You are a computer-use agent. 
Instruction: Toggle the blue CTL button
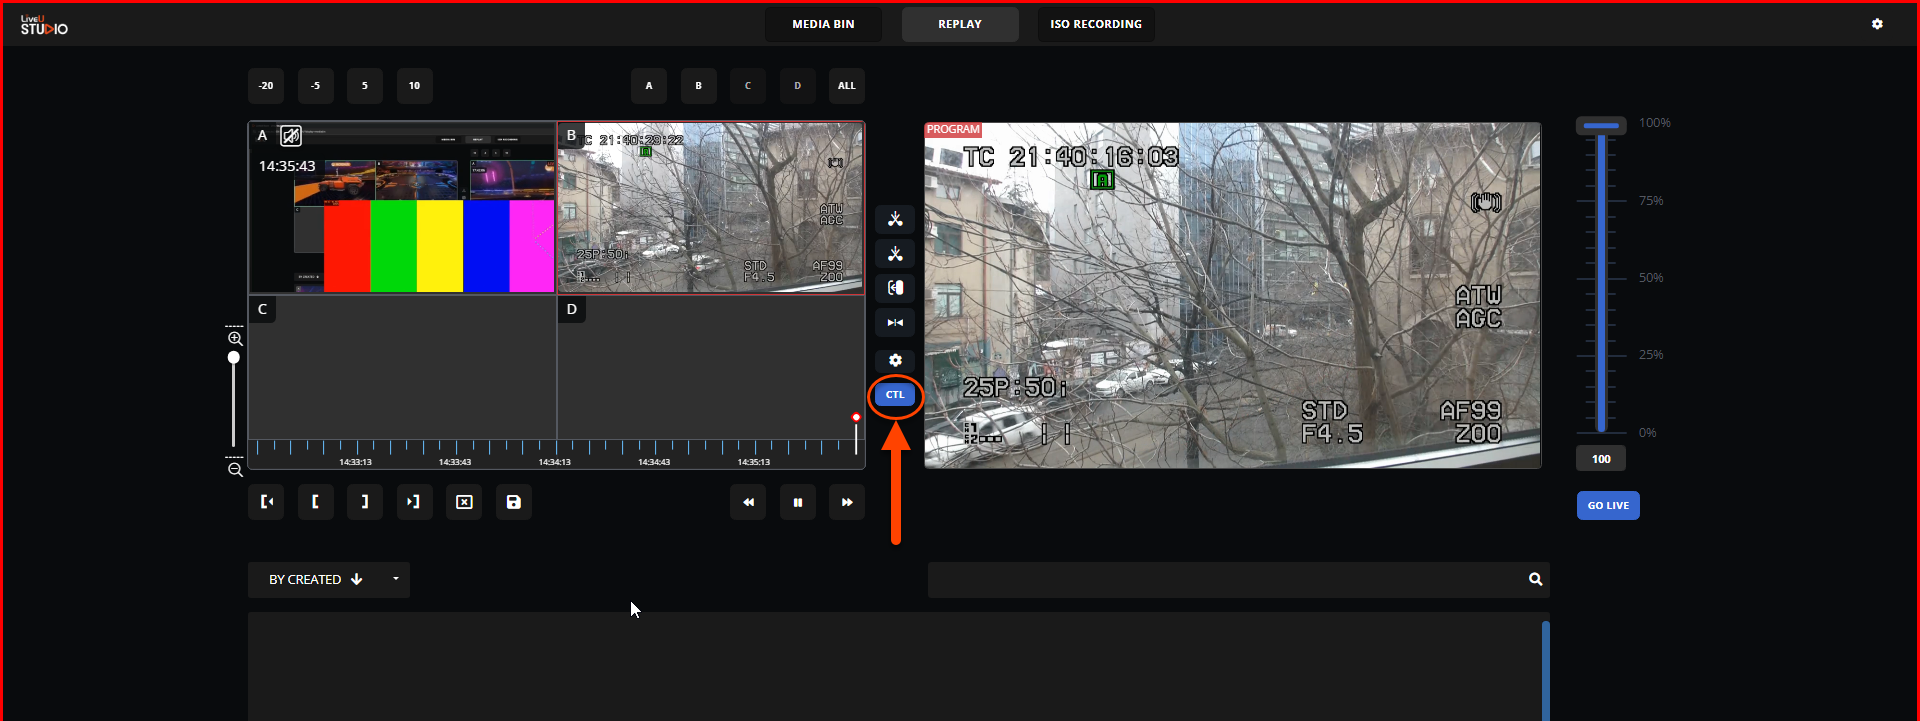pyautogui.click(x=895, y=395)
